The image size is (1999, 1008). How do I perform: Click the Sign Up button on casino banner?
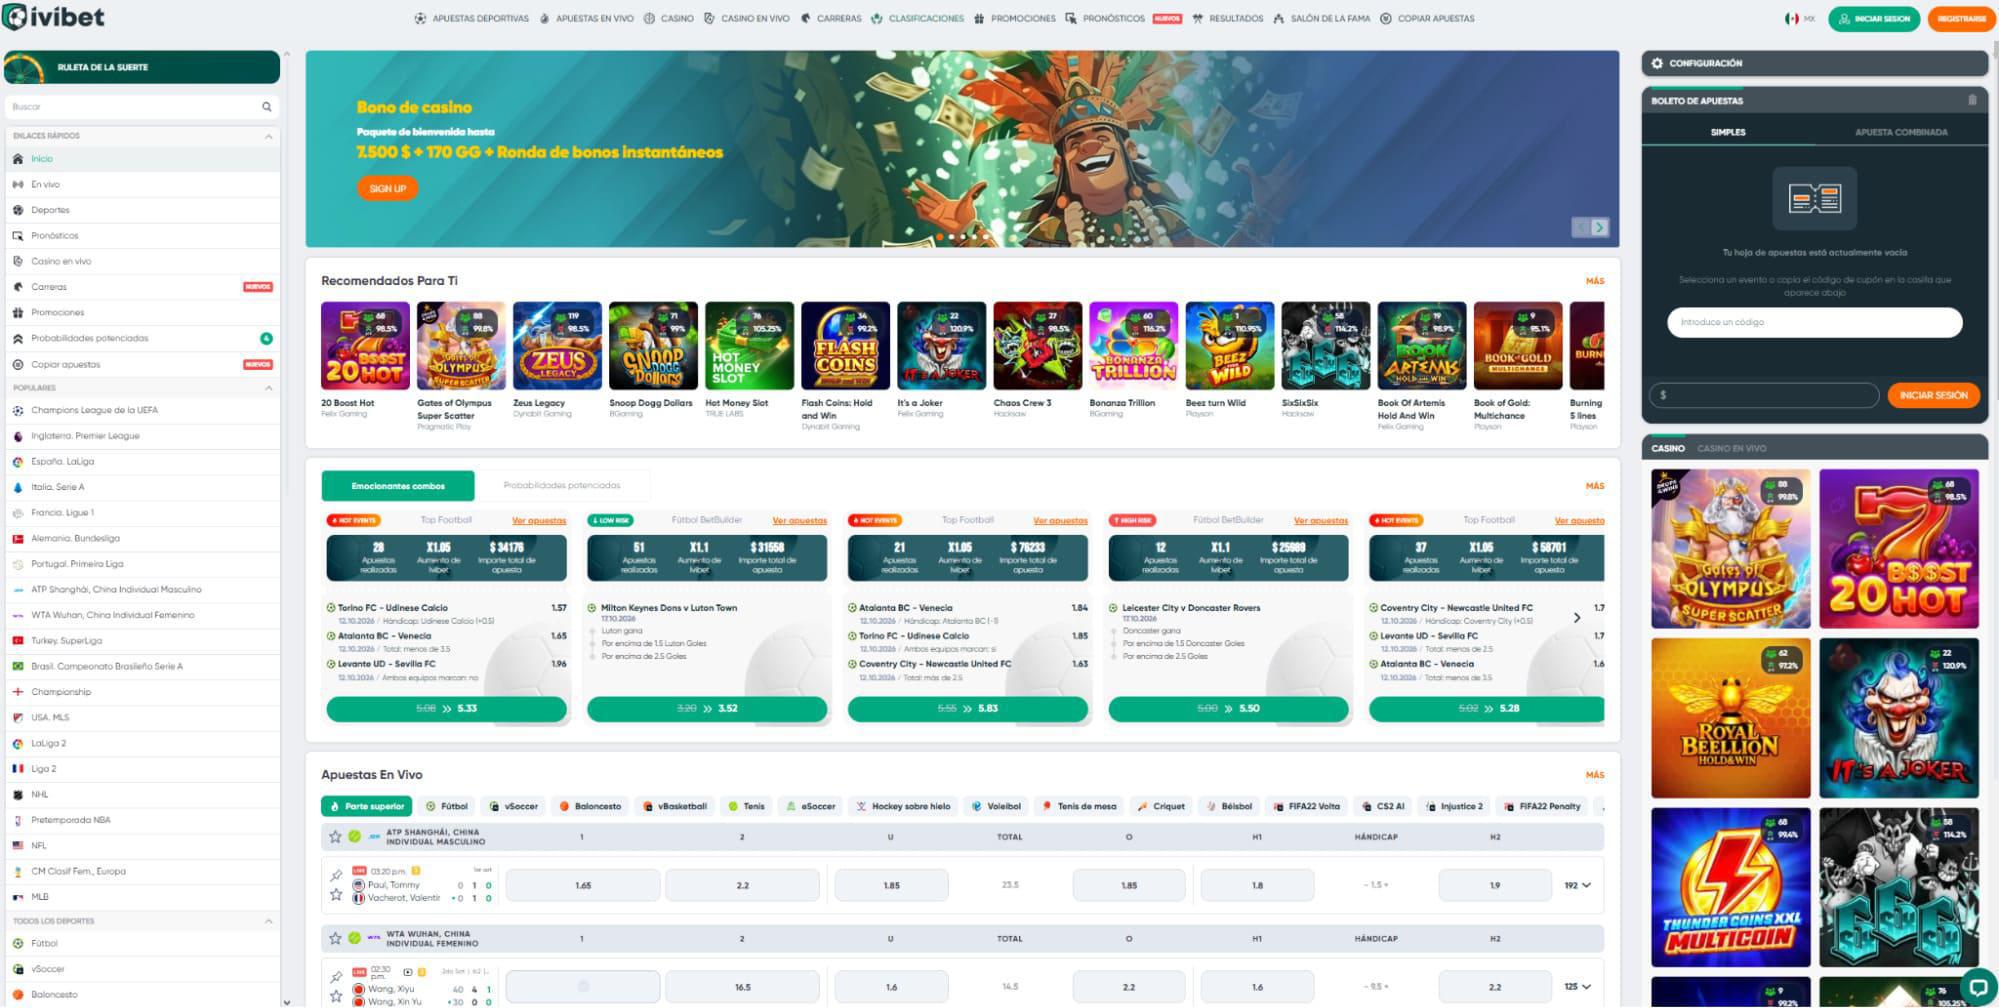[387, 188]
